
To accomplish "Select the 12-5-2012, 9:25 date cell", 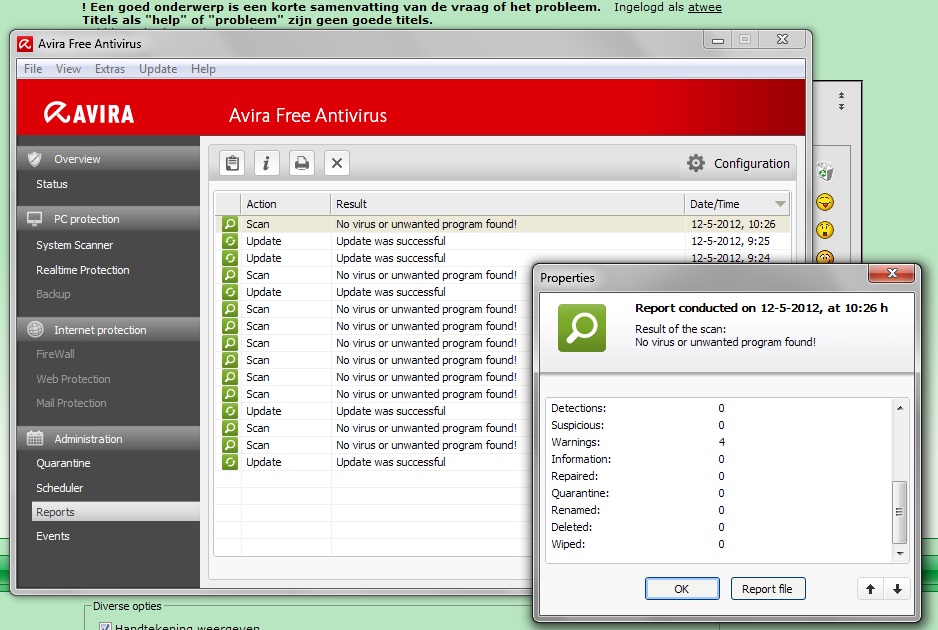I will [730, 241].
